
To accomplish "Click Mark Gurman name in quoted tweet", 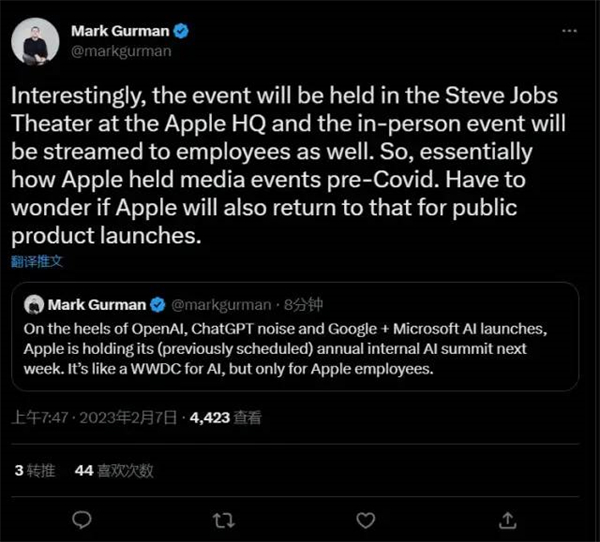I will tap(97, 305).
